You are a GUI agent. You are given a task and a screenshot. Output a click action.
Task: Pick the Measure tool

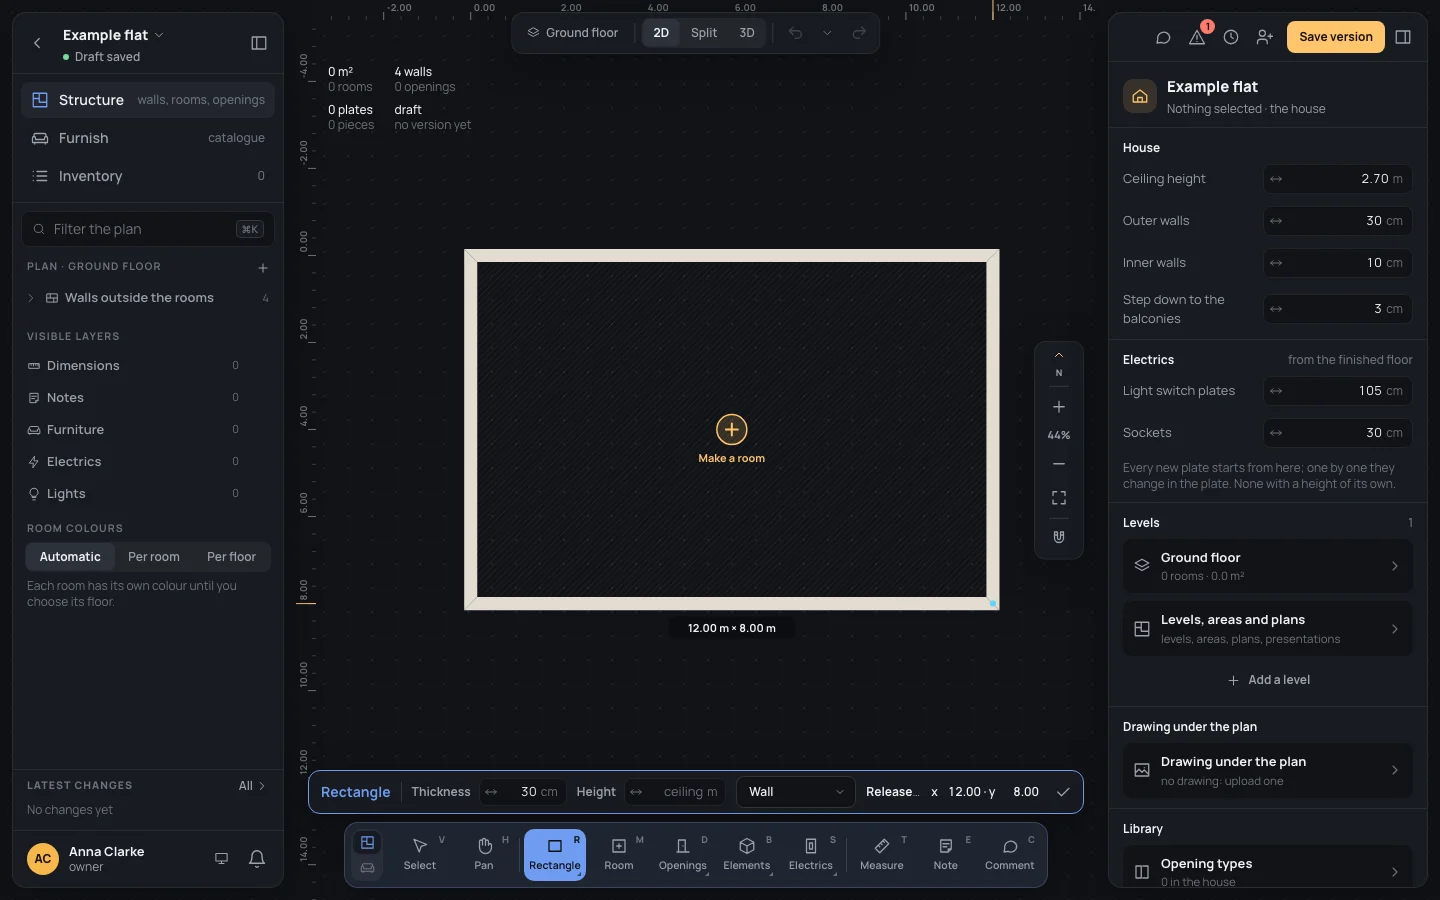882,854
